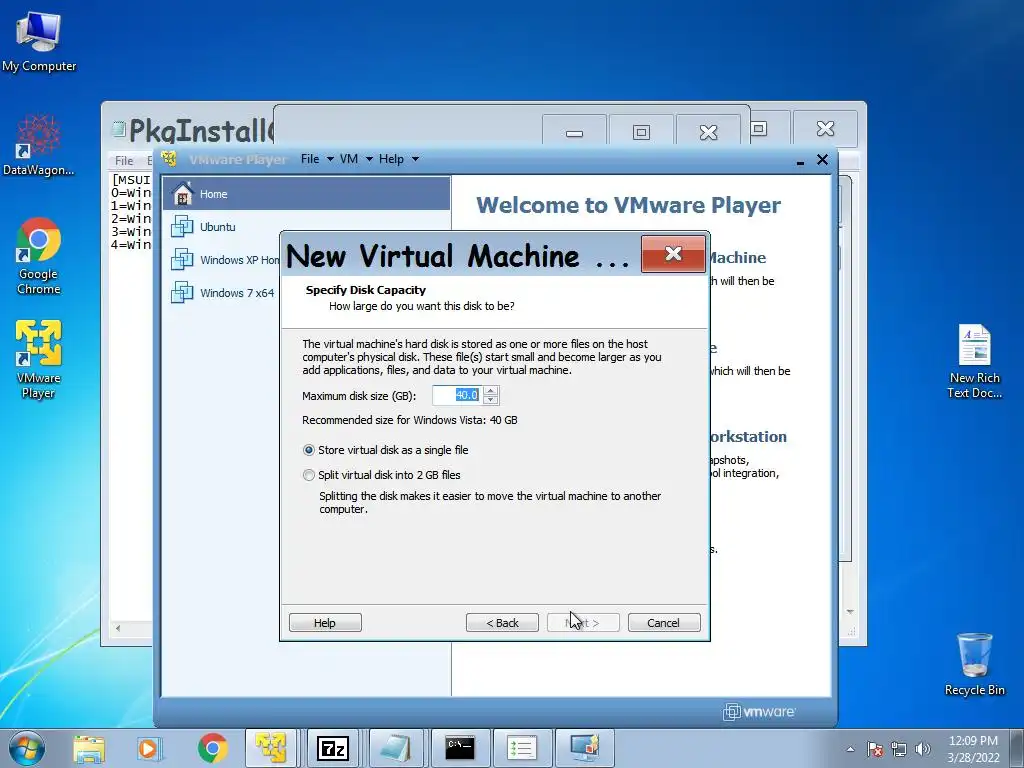The height and width of the screenshot is (768, 1024).
Task: Open the VMware Player File menu
Action: [310, 159]
